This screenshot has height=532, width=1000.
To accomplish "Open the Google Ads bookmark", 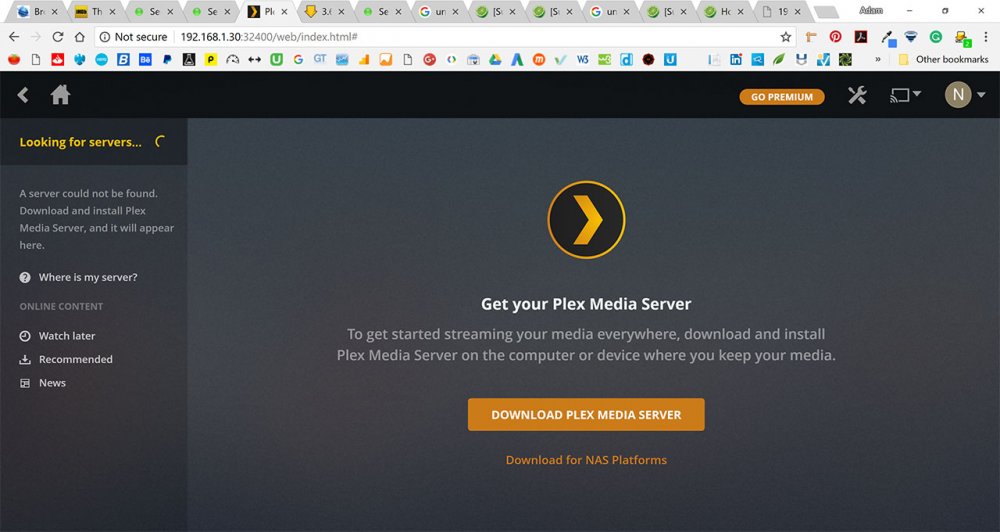I will coord(517,59).
